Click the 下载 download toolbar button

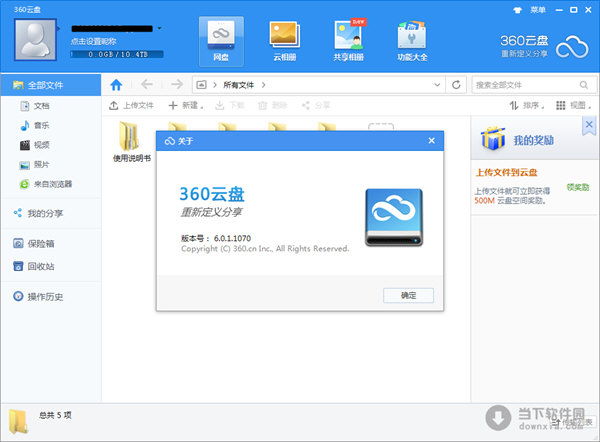point(230,105)
